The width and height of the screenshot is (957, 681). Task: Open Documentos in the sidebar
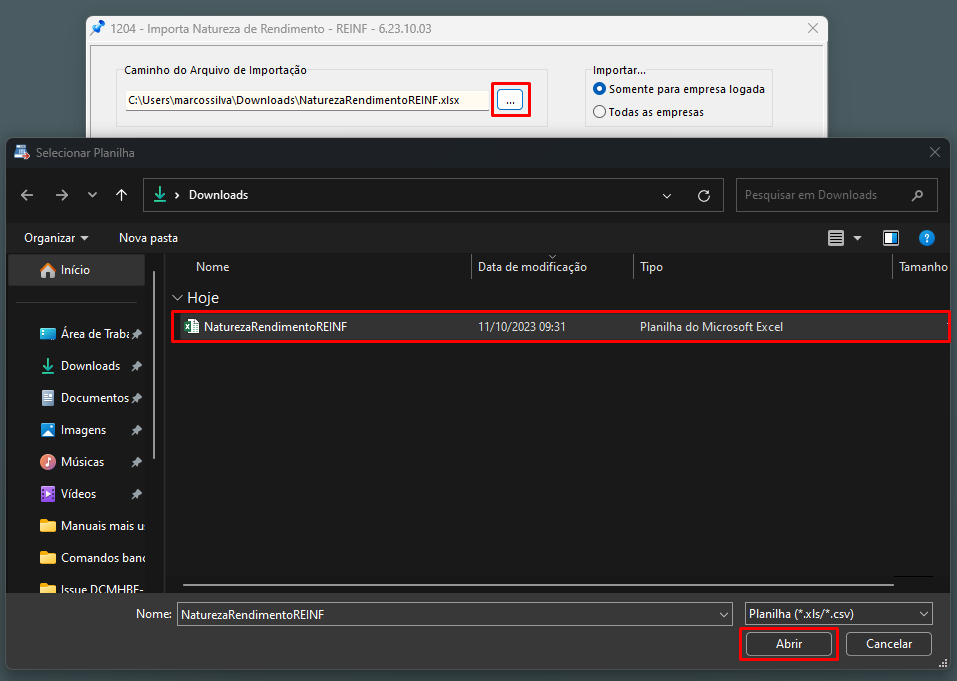(x=90, y=398)
